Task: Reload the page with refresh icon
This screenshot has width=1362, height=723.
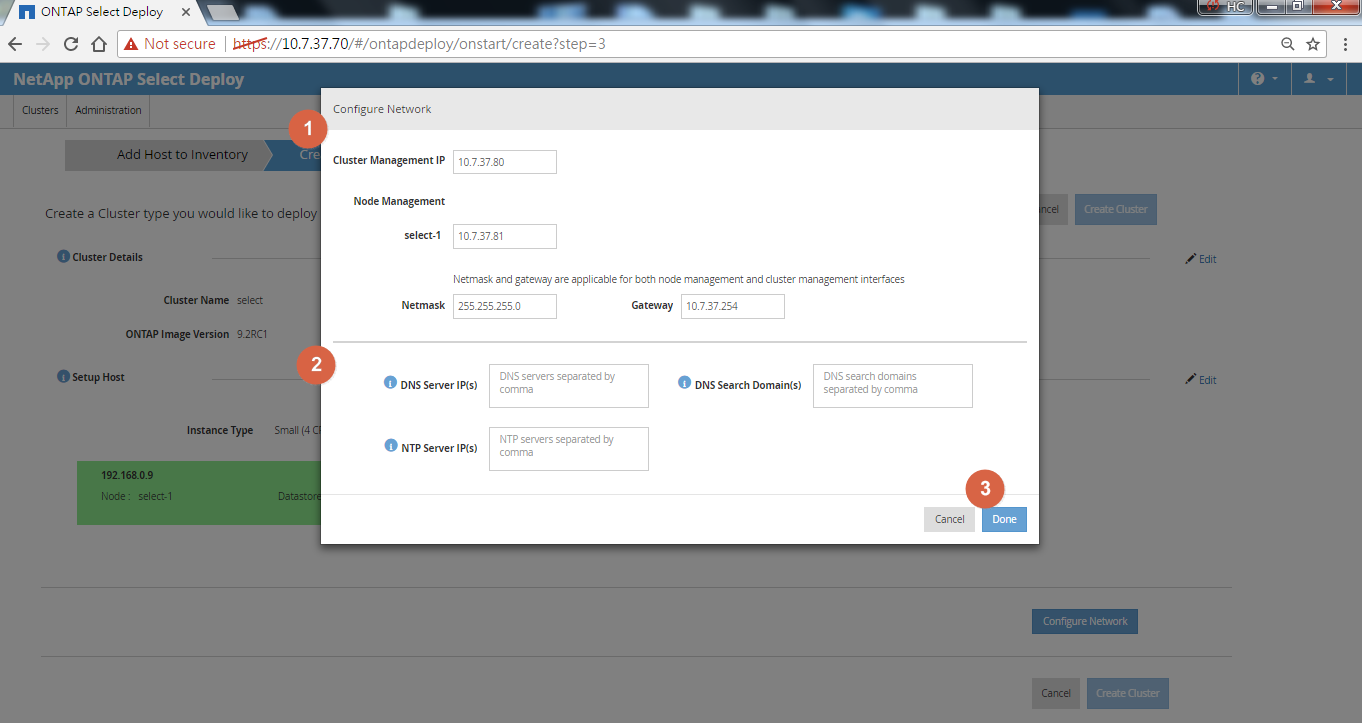Action: 71,44
